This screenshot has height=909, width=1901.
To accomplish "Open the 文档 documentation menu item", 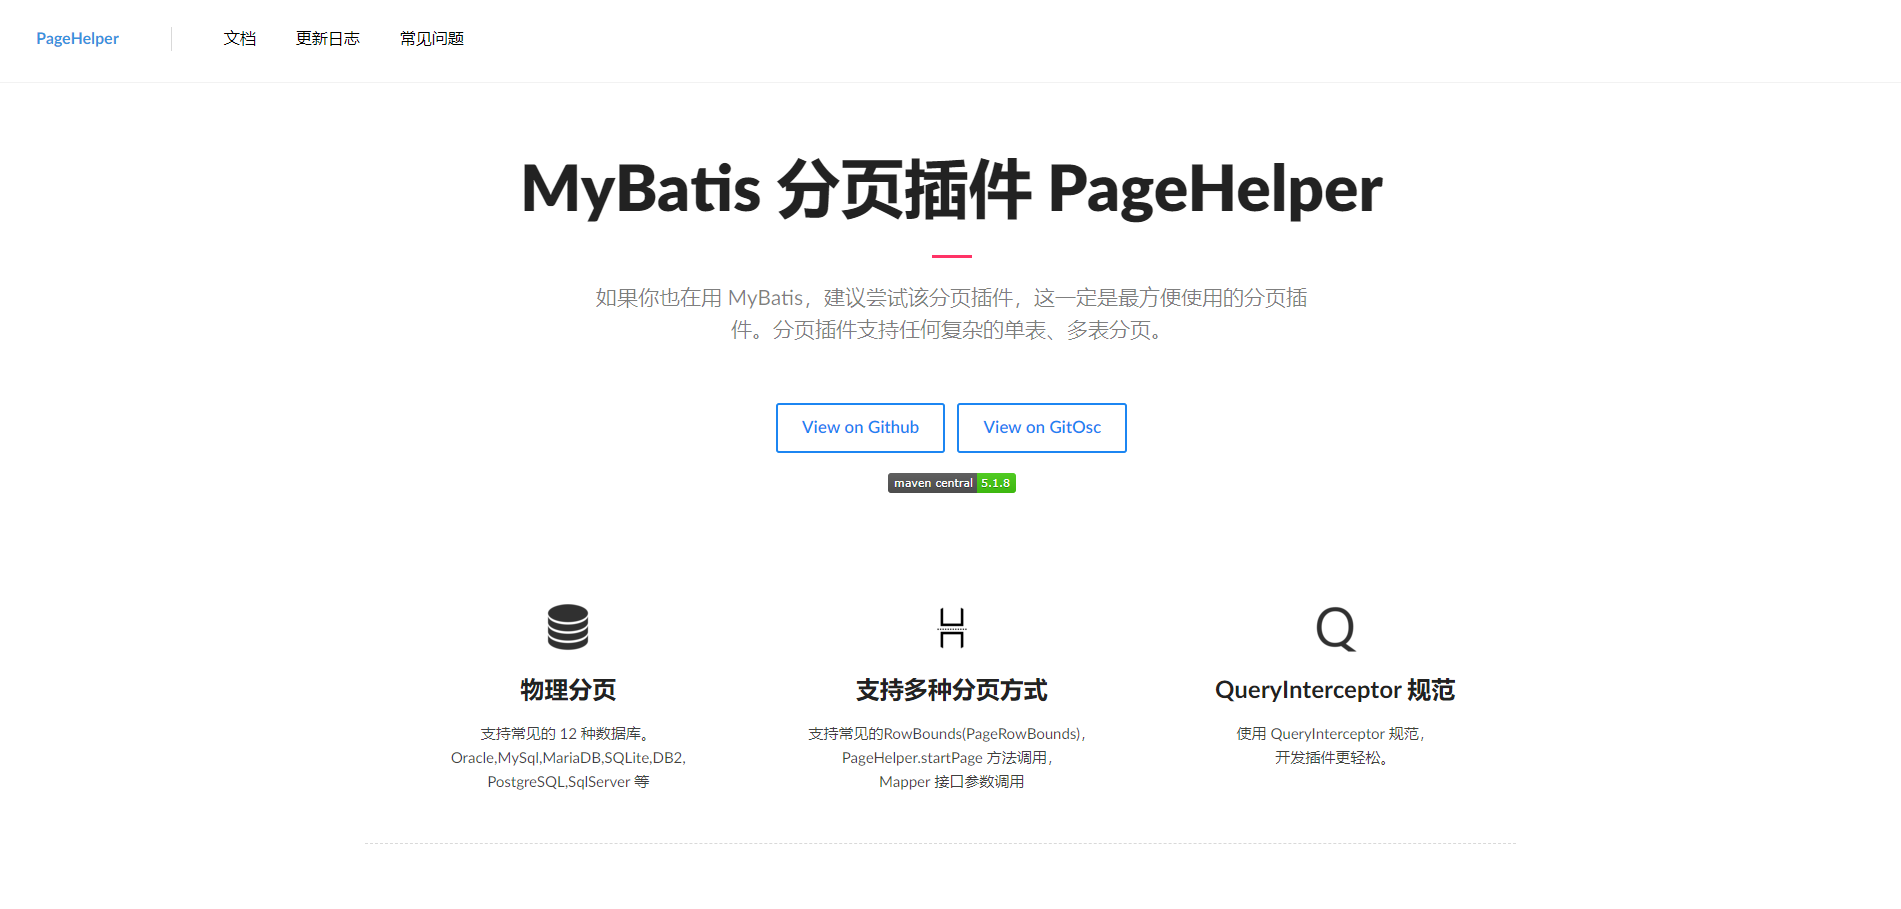I will point(240,39).
